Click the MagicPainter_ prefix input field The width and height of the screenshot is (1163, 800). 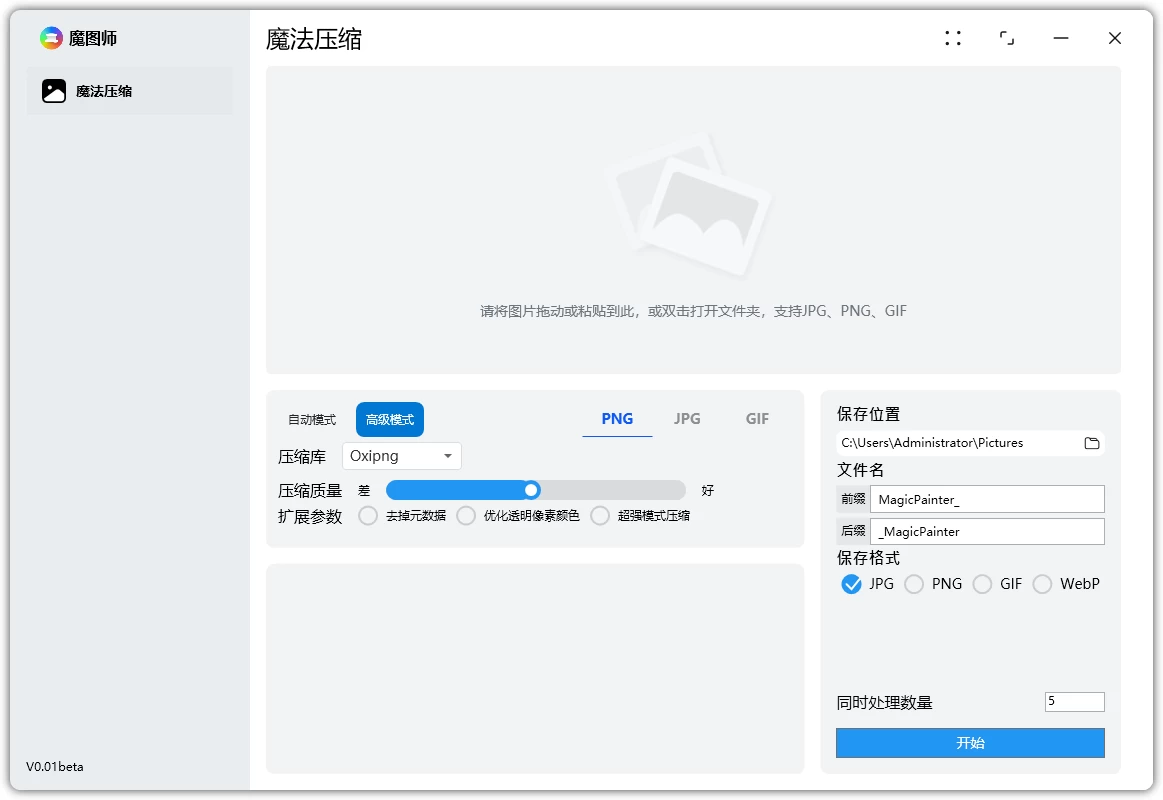[x=986, y=498]
